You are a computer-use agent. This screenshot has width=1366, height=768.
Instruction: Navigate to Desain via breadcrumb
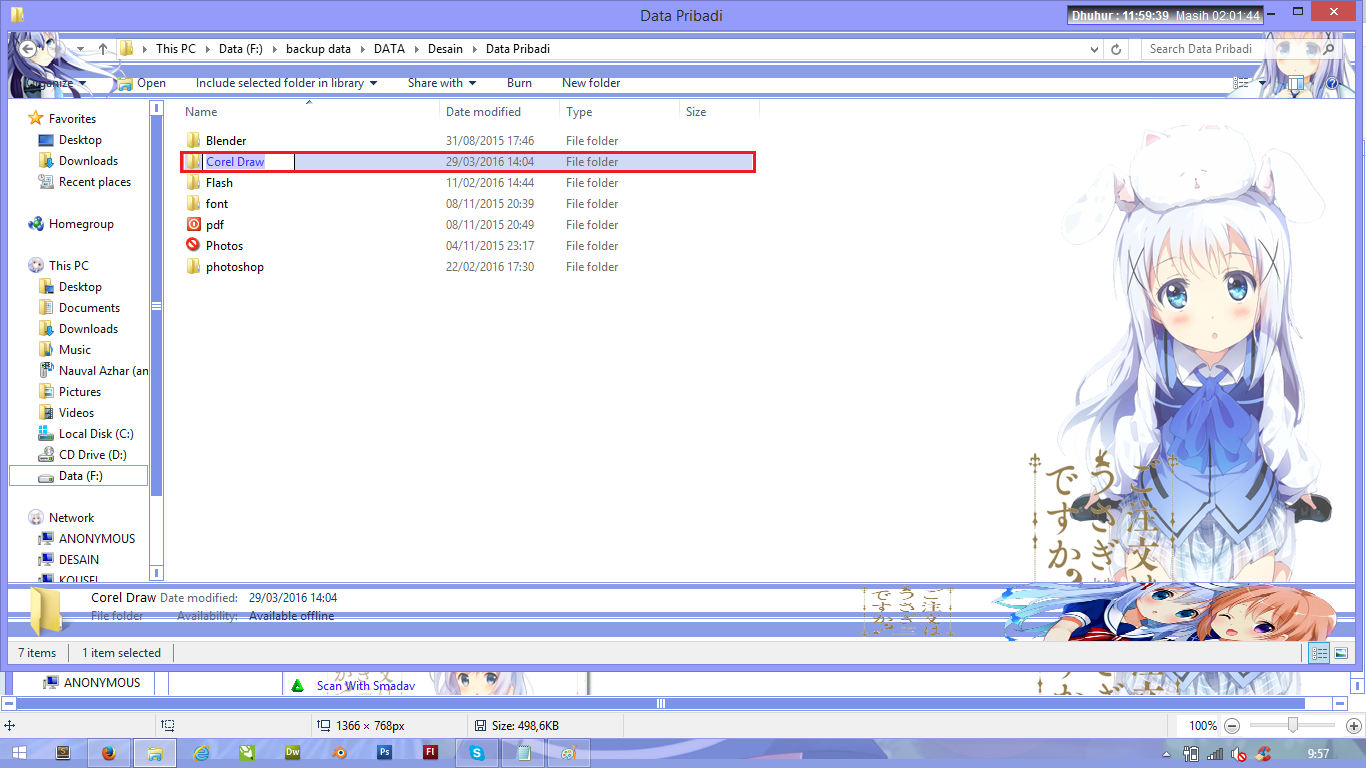pyautogui.click(x=445, y=48)
